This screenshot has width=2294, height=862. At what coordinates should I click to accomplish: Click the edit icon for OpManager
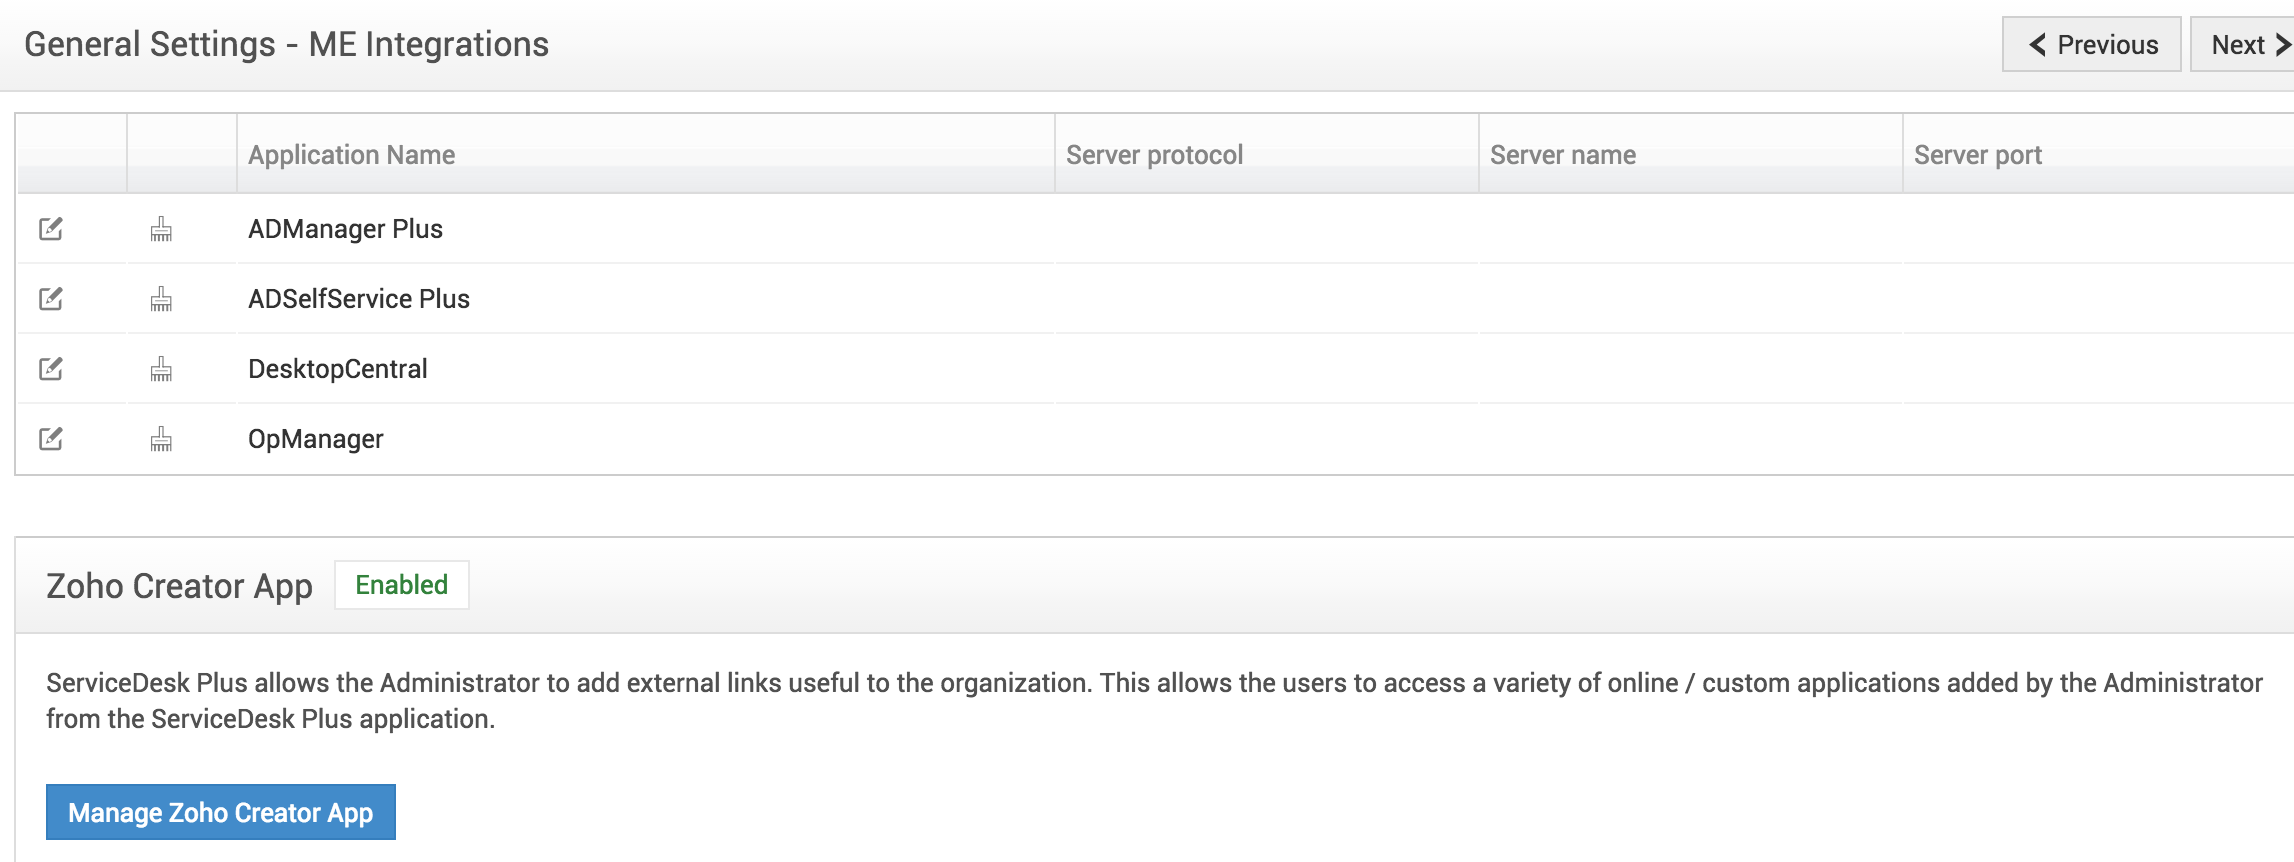coord(51,439)
